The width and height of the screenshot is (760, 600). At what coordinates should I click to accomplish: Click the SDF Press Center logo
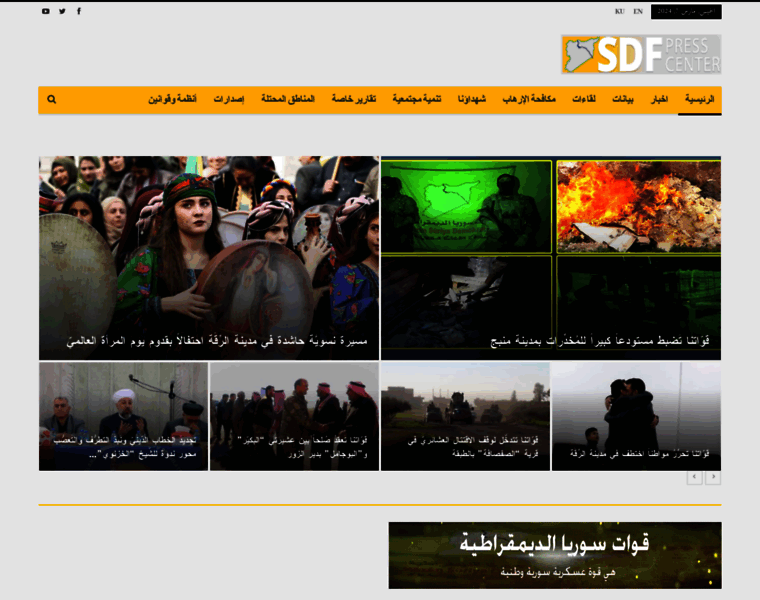[x=640, y=54]
